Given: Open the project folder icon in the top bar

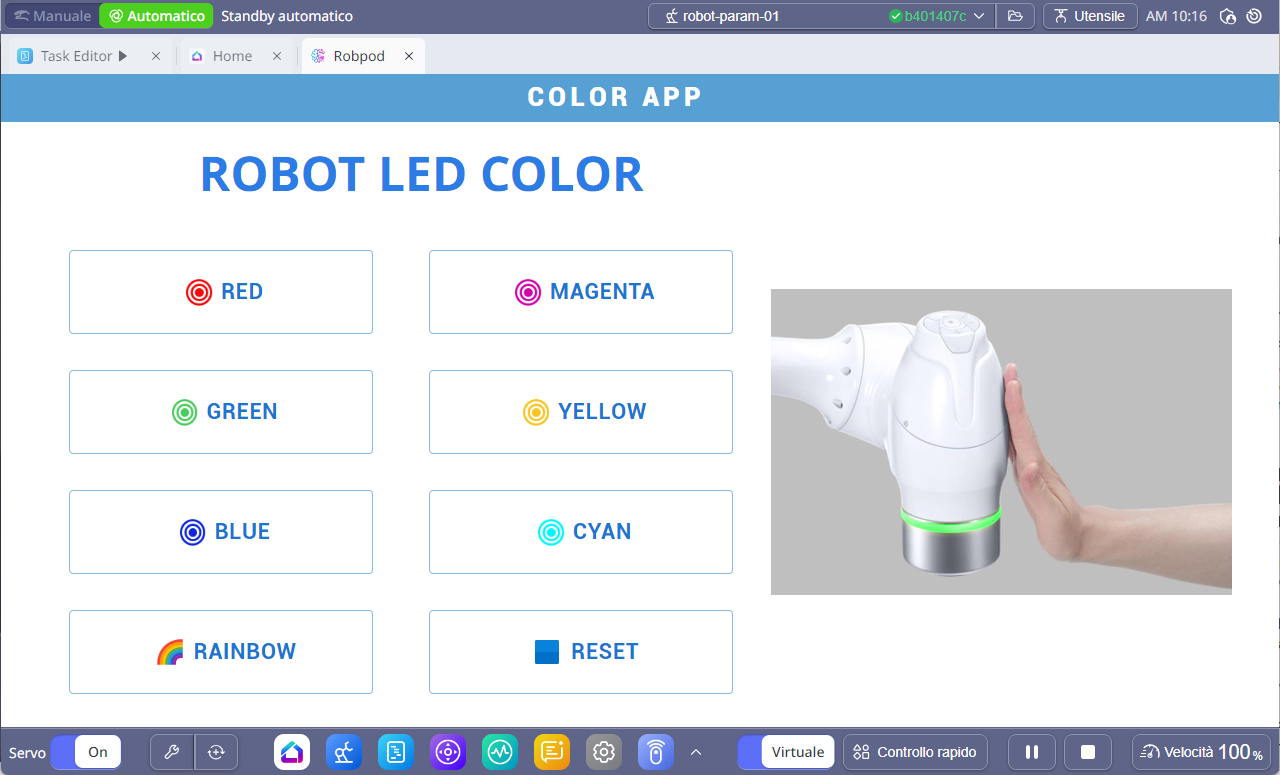Looking at the screenshot, I should click(1015, 16).
